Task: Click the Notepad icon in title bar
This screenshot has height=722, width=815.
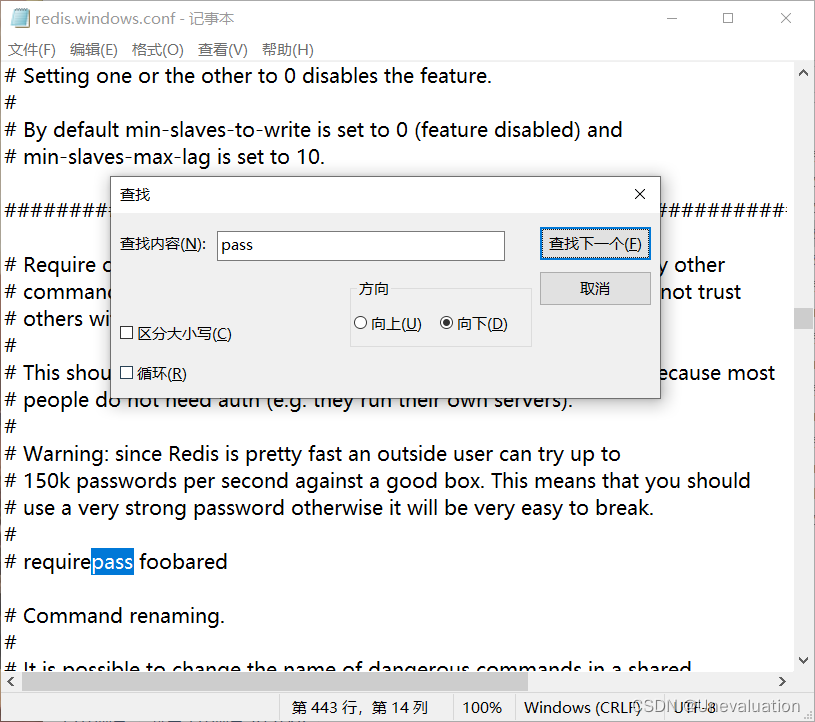Action: 20,18
